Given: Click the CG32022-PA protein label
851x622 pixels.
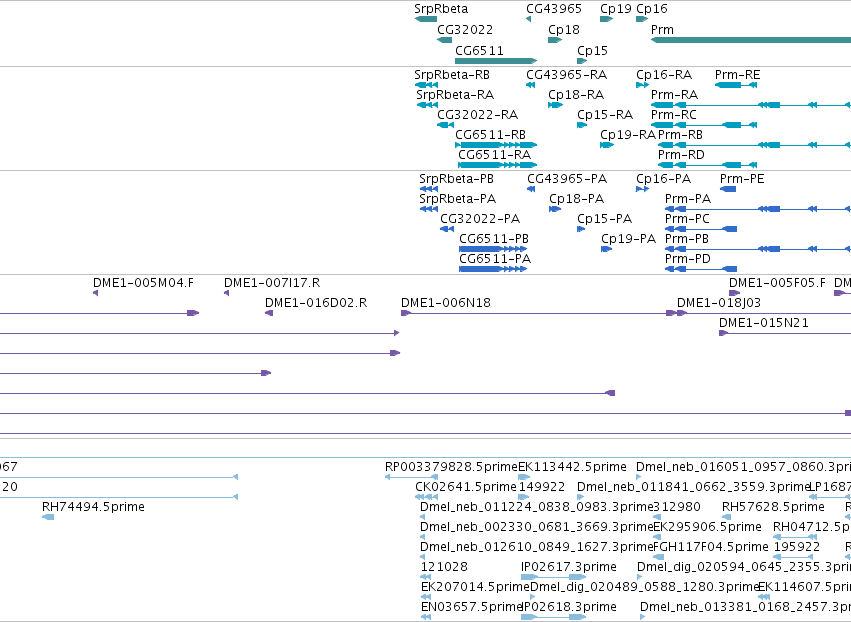Looking at the screenshot, I should [x=480, y=219].
